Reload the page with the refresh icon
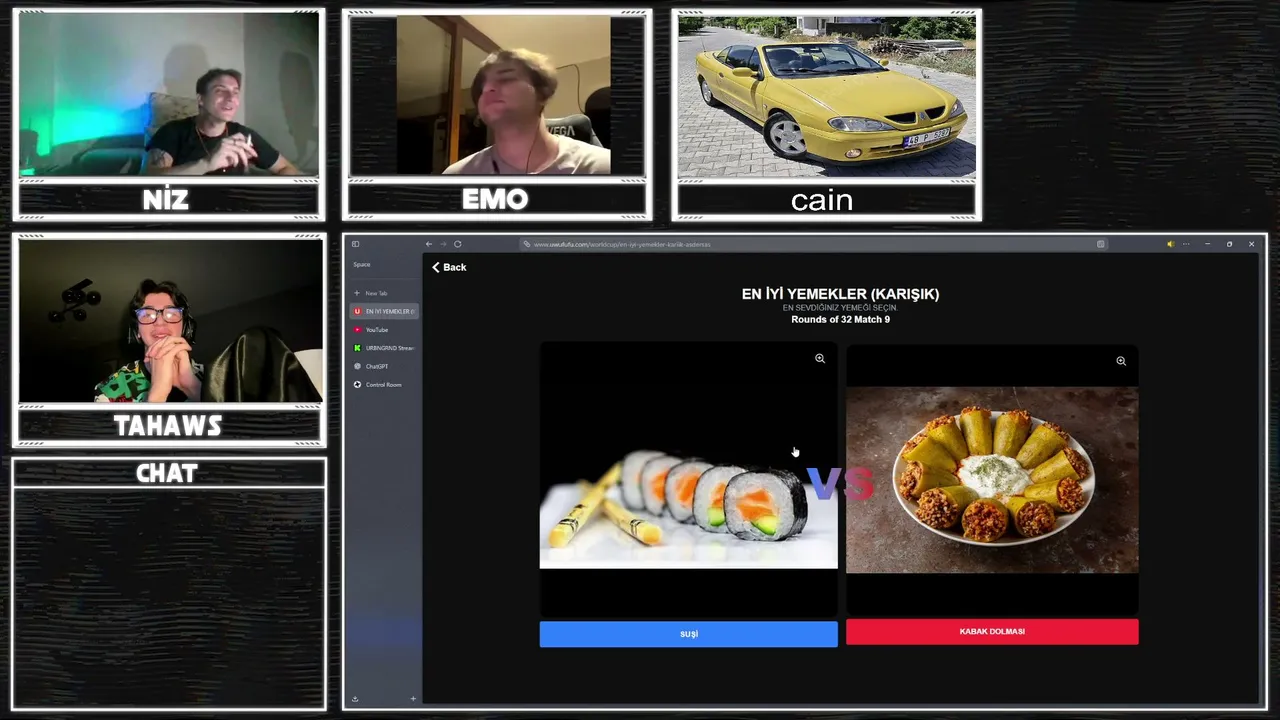This screenshot has width=1280, height=720. click(458, 244)
